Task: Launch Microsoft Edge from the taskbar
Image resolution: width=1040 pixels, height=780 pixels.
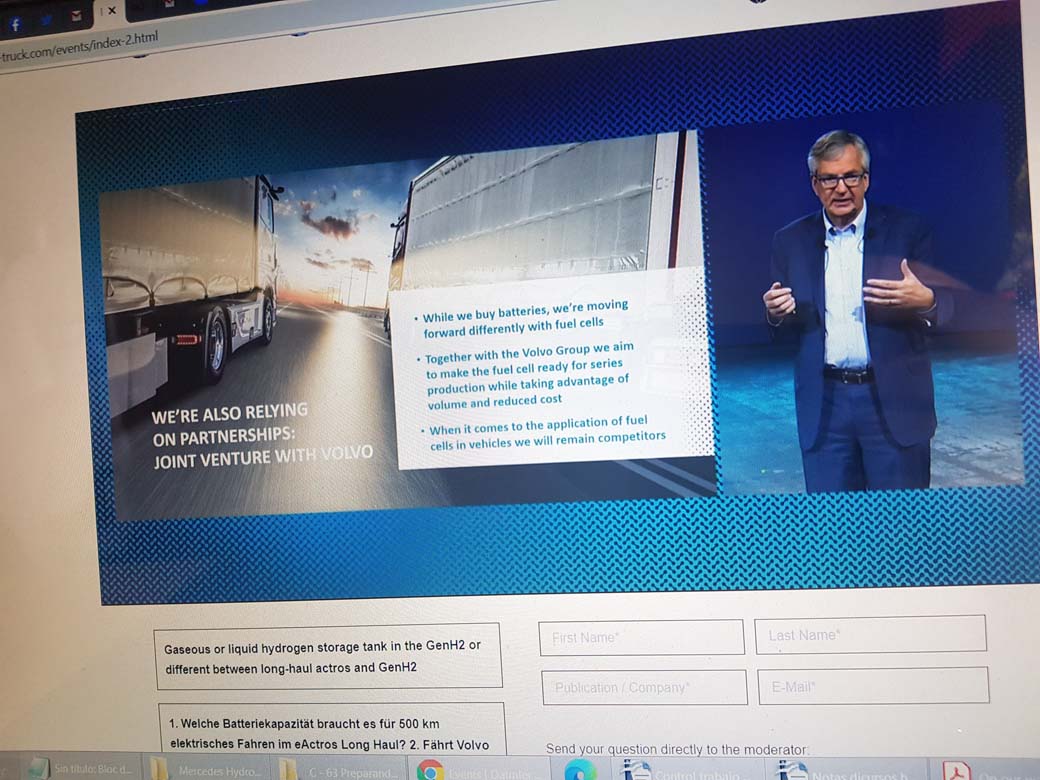Action: (x=580, y=770)
